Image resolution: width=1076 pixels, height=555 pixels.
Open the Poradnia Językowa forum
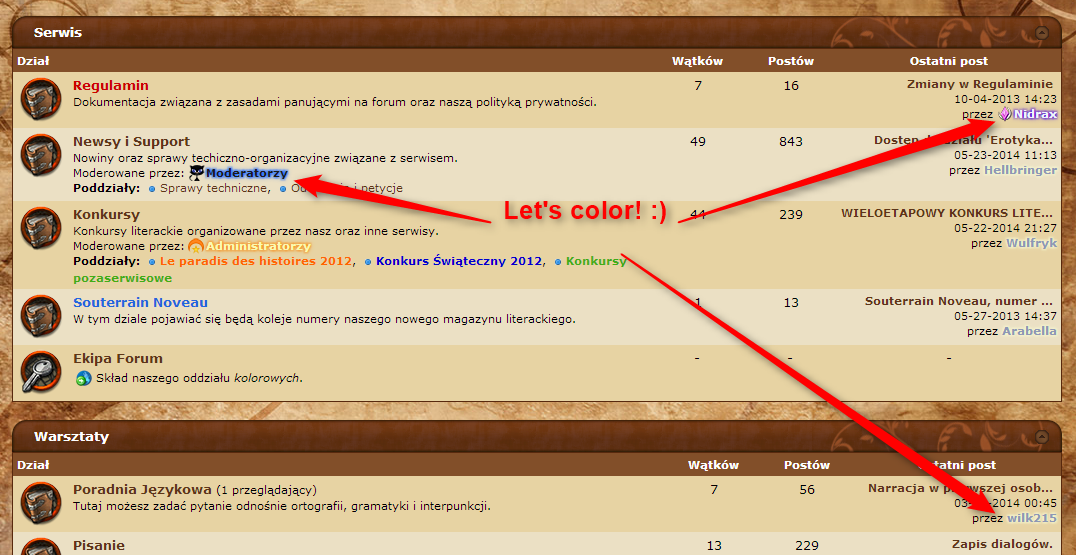coord(142,490)
